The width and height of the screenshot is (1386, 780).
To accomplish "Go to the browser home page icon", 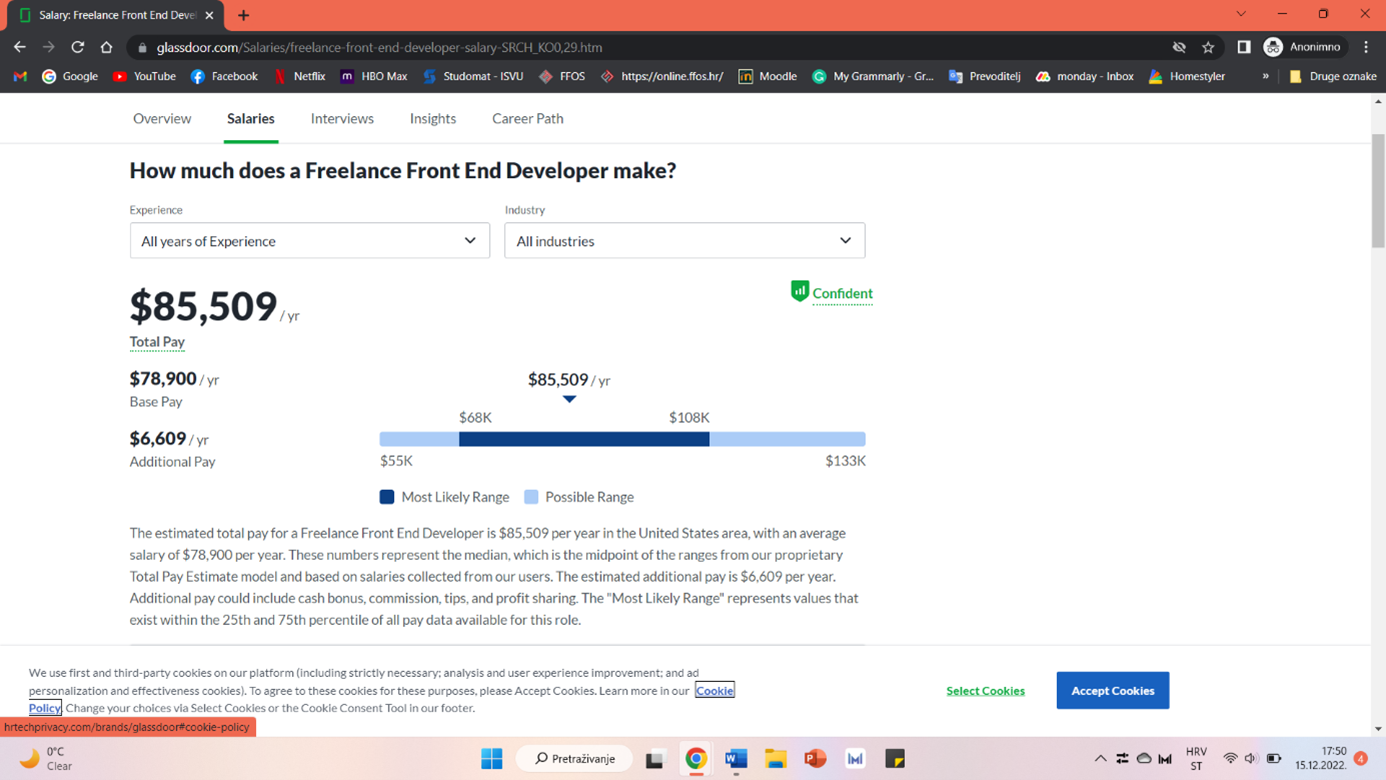I will [106, 47].
